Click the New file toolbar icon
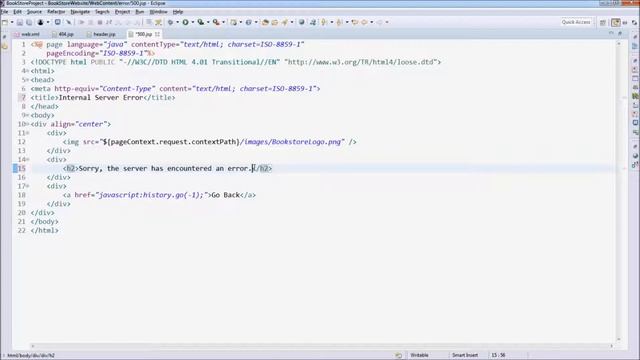The image size is (640, 360). [x=5, y=22]
